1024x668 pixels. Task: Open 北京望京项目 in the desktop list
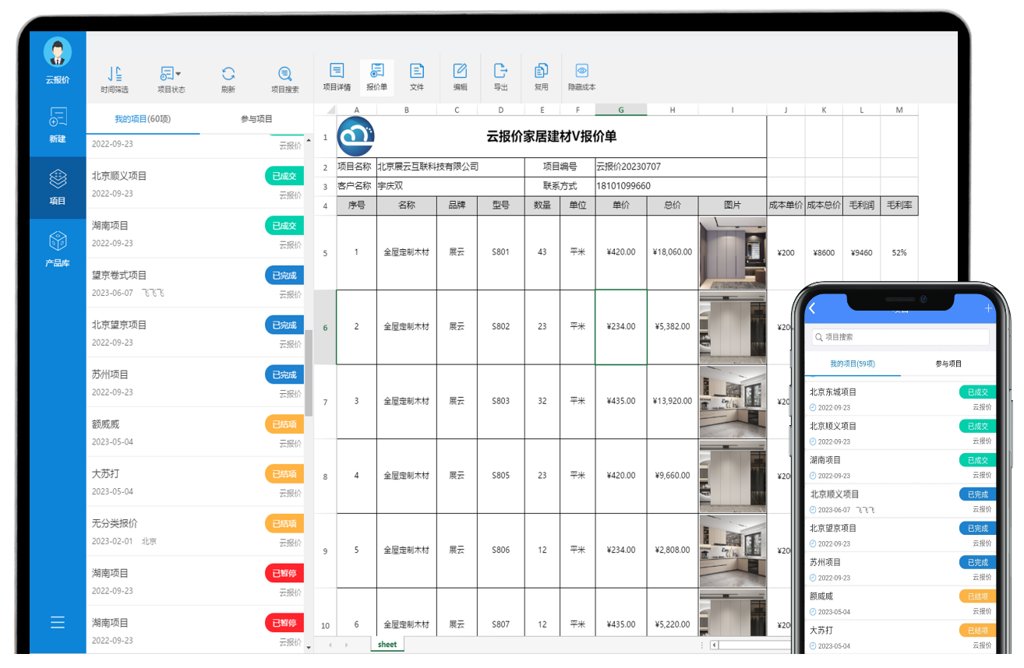tap(195, 333)
